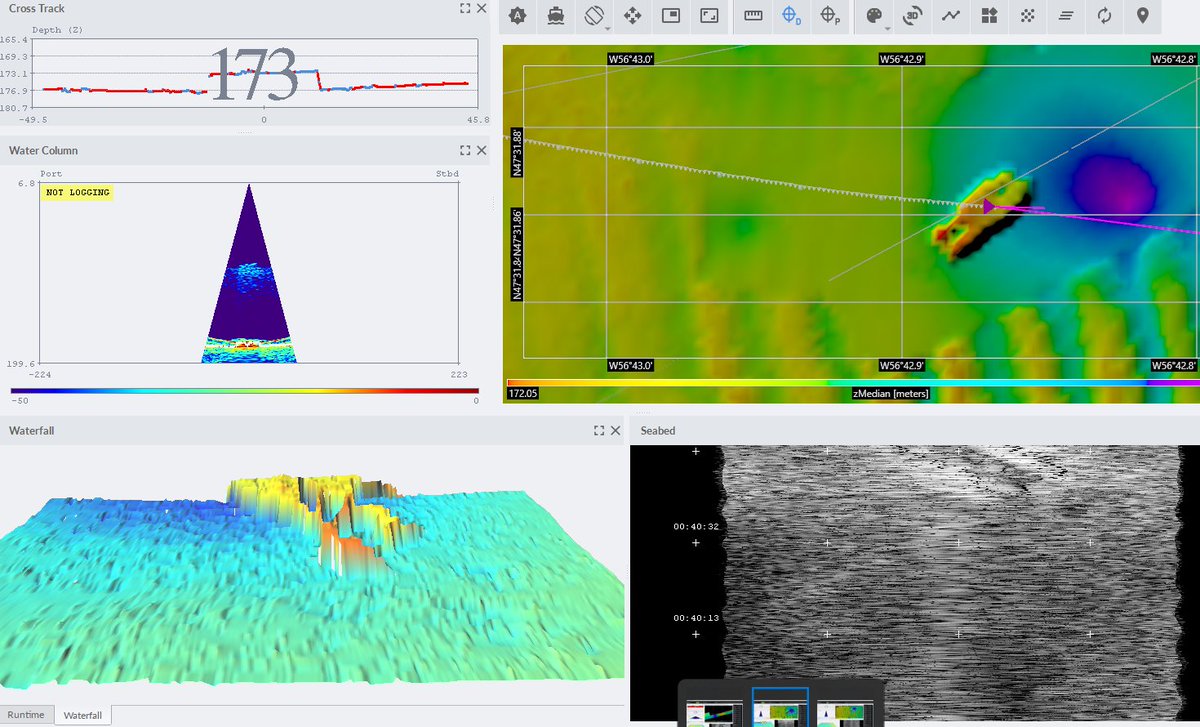Image resolution: width=1200 pixels, height=727 pixels.
Task: Click the auto-center 'A' gear icon
Action: click(517, 16)
